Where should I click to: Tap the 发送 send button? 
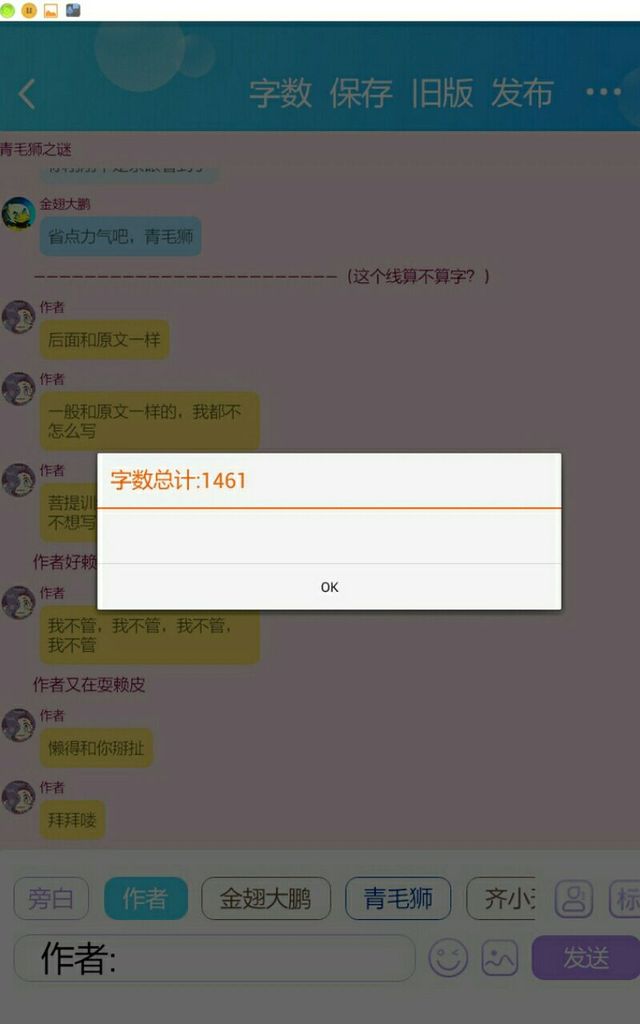[586, 958]
